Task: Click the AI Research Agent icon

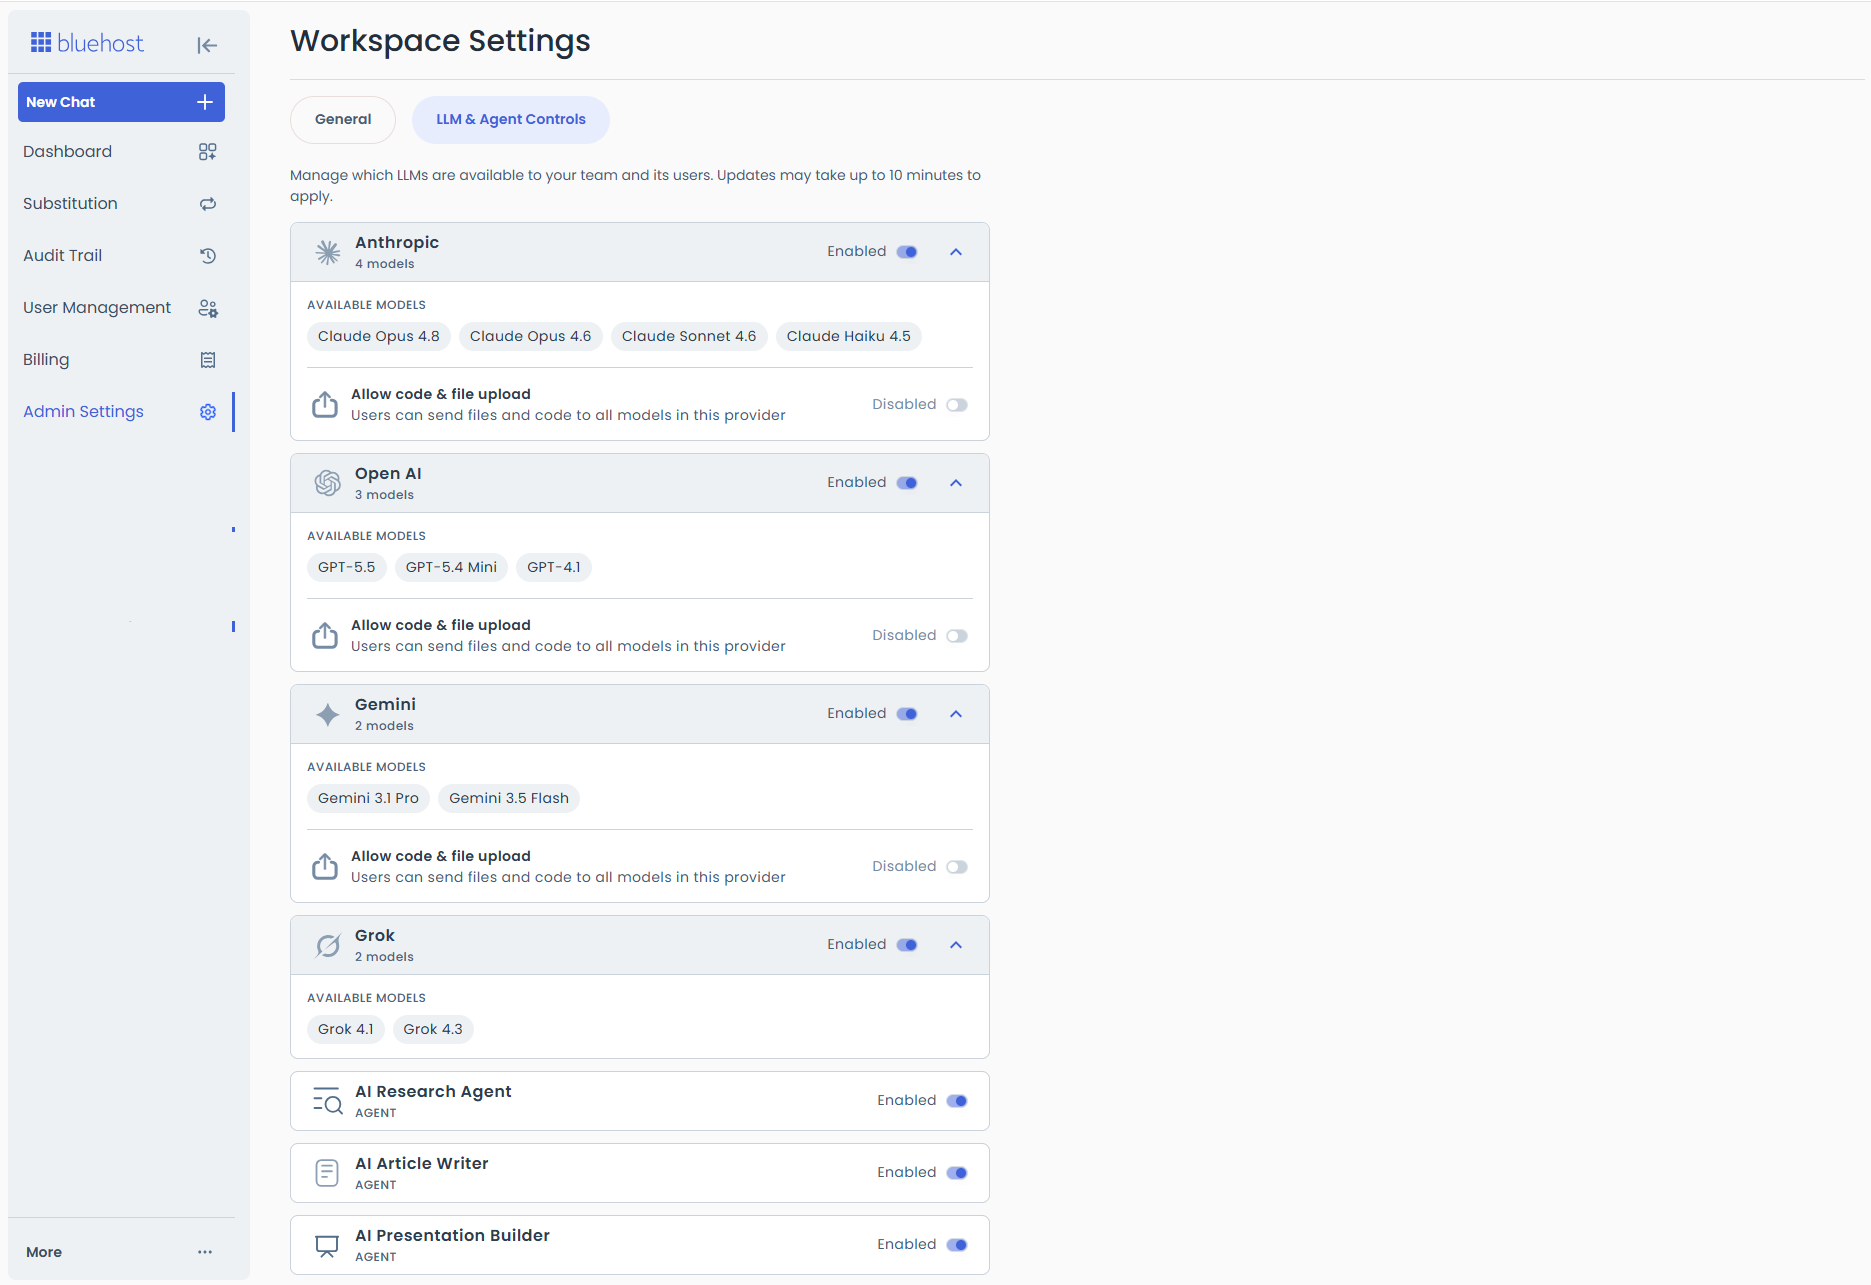Action: point(327,1101)
